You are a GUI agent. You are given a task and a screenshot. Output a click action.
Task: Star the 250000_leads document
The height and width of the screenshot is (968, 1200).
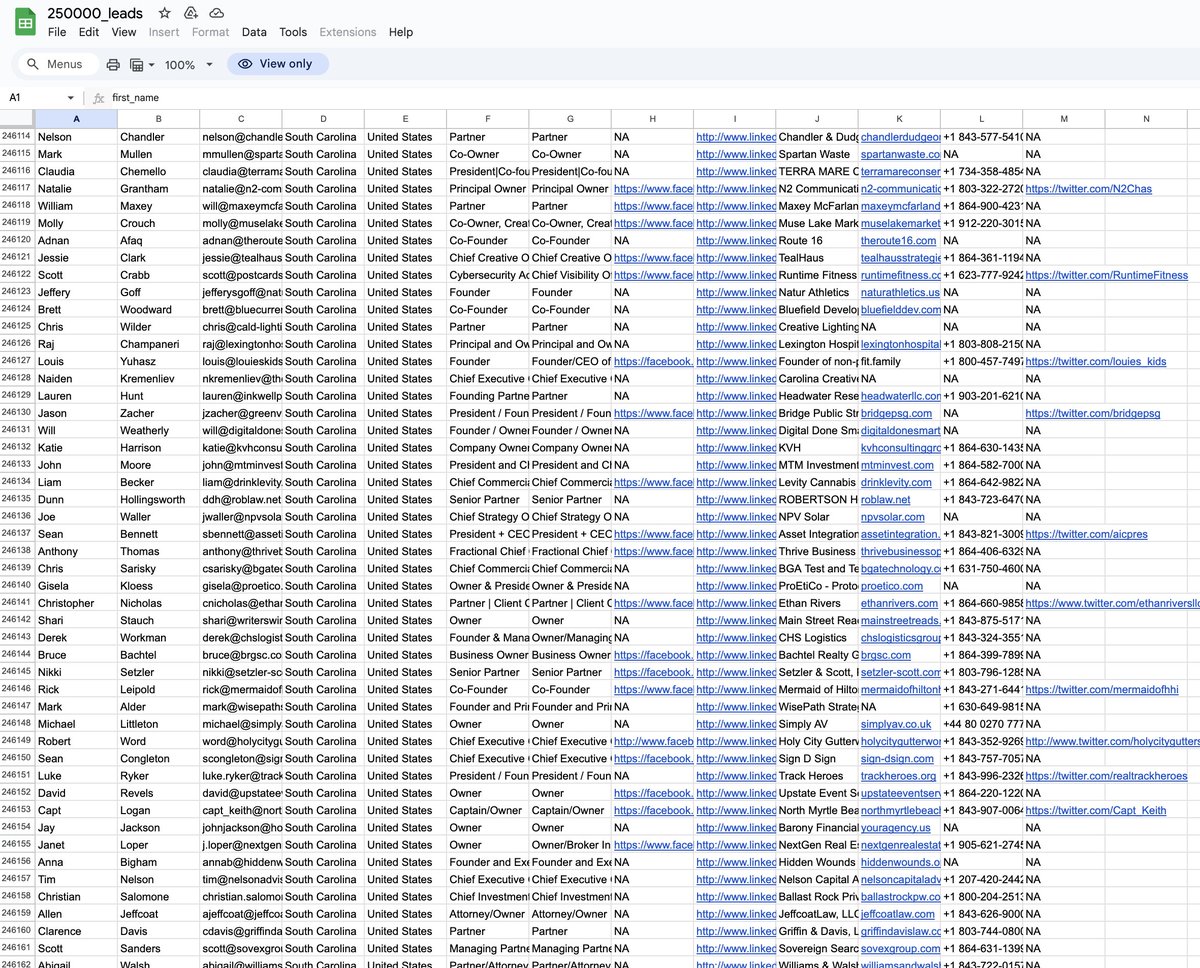pos(164,13)
